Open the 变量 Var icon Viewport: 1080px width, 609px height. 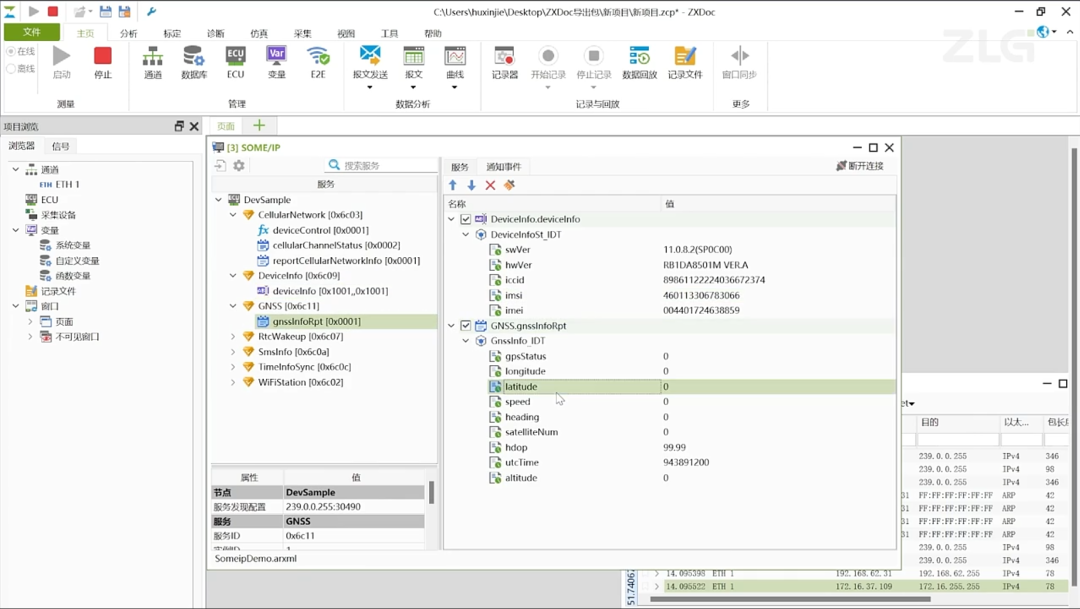pos(276,57)
